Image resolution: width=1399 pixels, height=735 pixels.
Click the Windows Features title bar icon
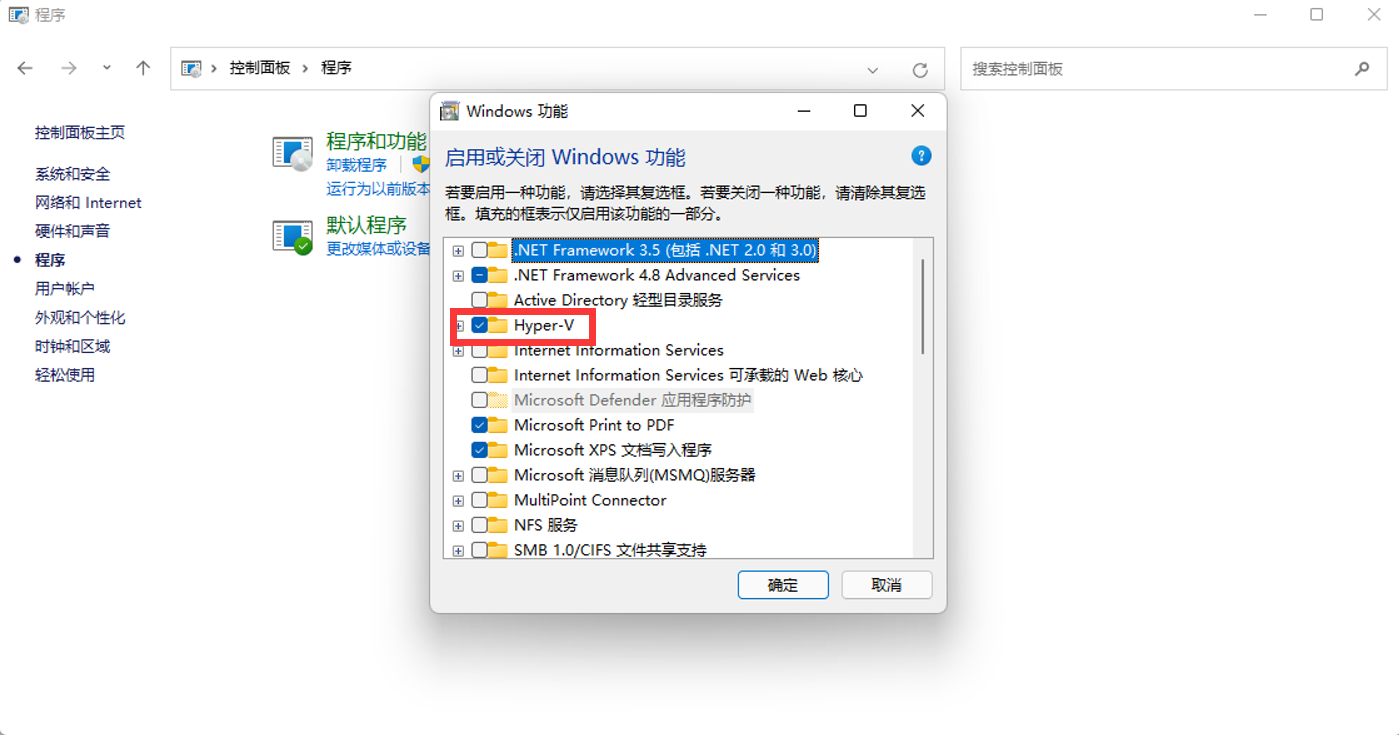pos(451,111)
